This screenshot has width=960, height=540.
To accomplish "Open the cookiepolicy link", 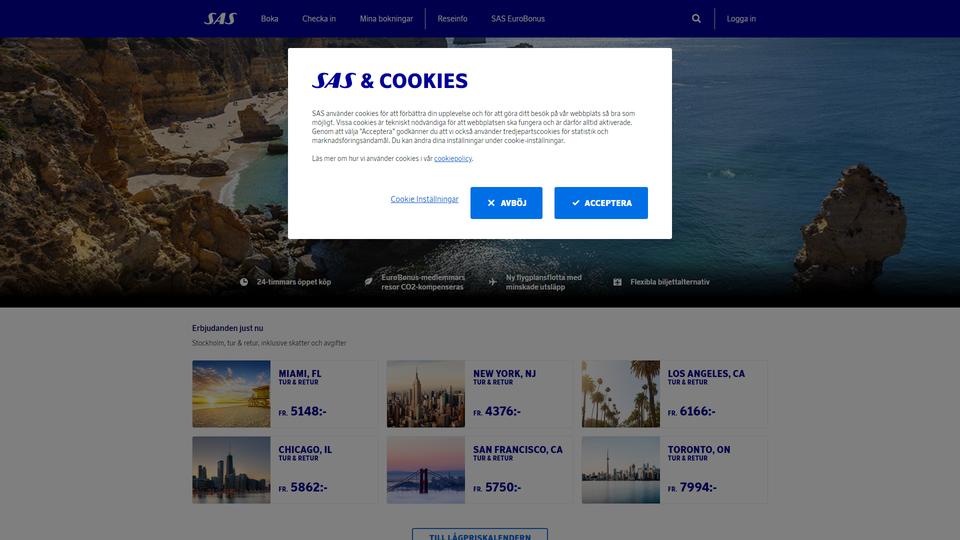I will pyautogui.click(x=453, y=159).
